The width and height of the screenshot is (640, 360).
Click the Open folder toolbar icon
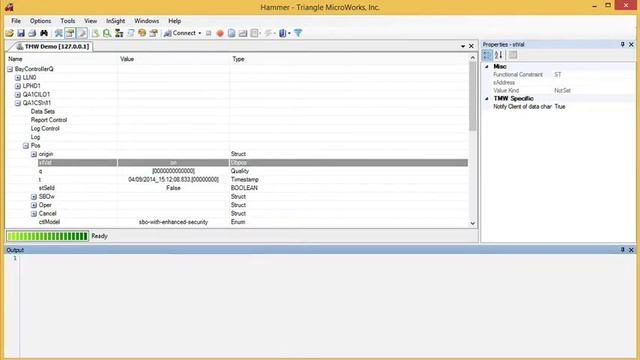click(9, 33)
